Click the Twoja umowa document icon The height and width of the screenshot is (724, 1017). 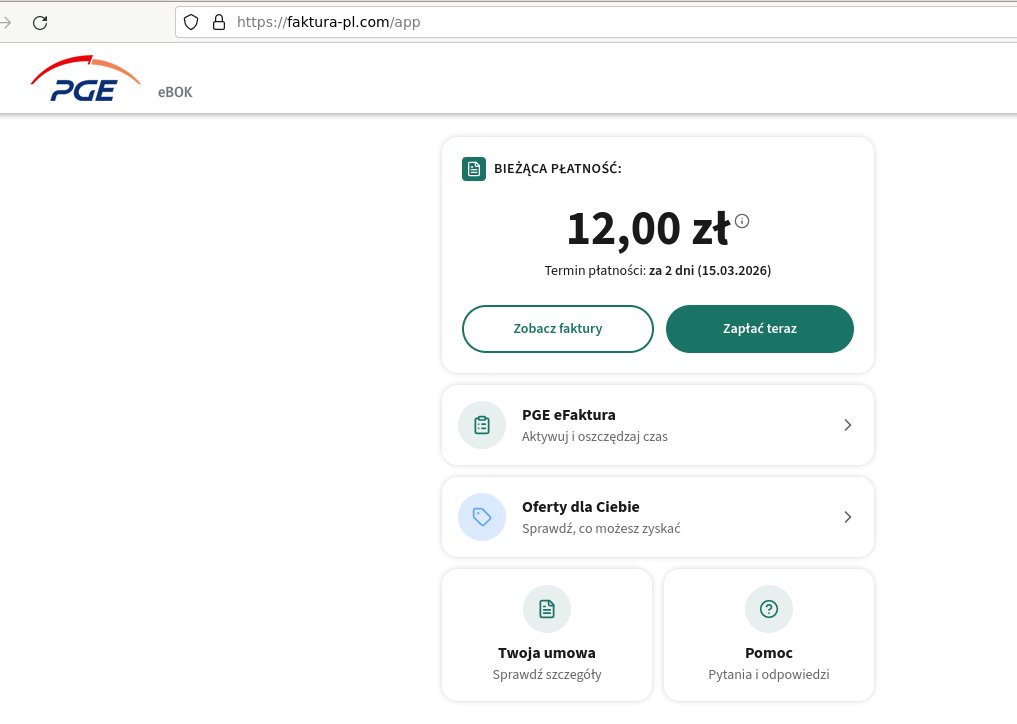547,609
